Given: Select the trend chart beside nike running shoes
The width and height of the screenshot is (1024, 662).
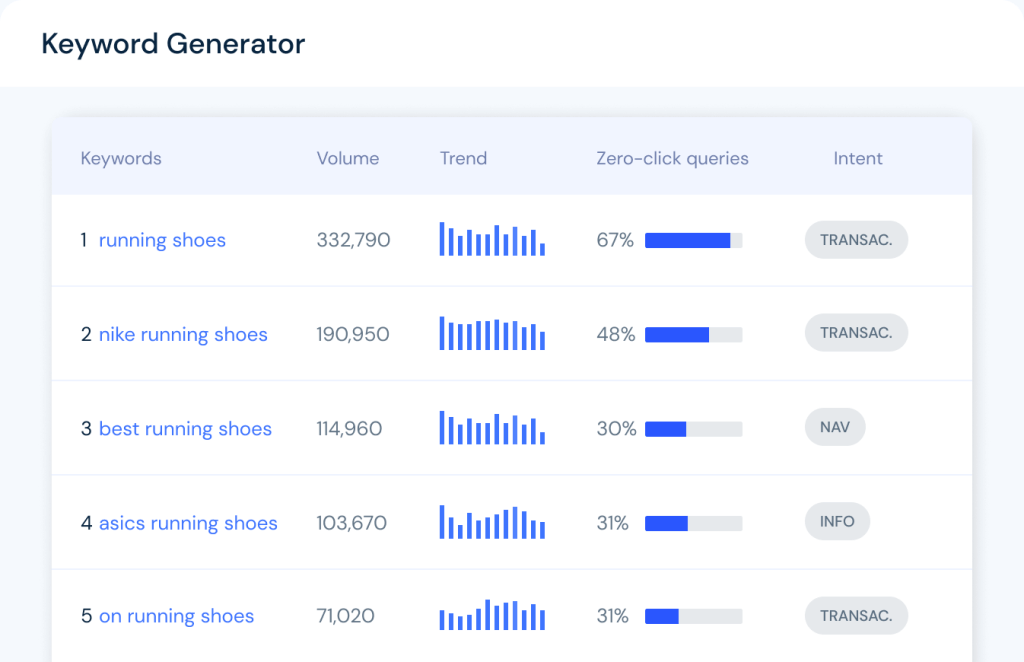Looking at the screenshot, I should click(x=492, y=334).
